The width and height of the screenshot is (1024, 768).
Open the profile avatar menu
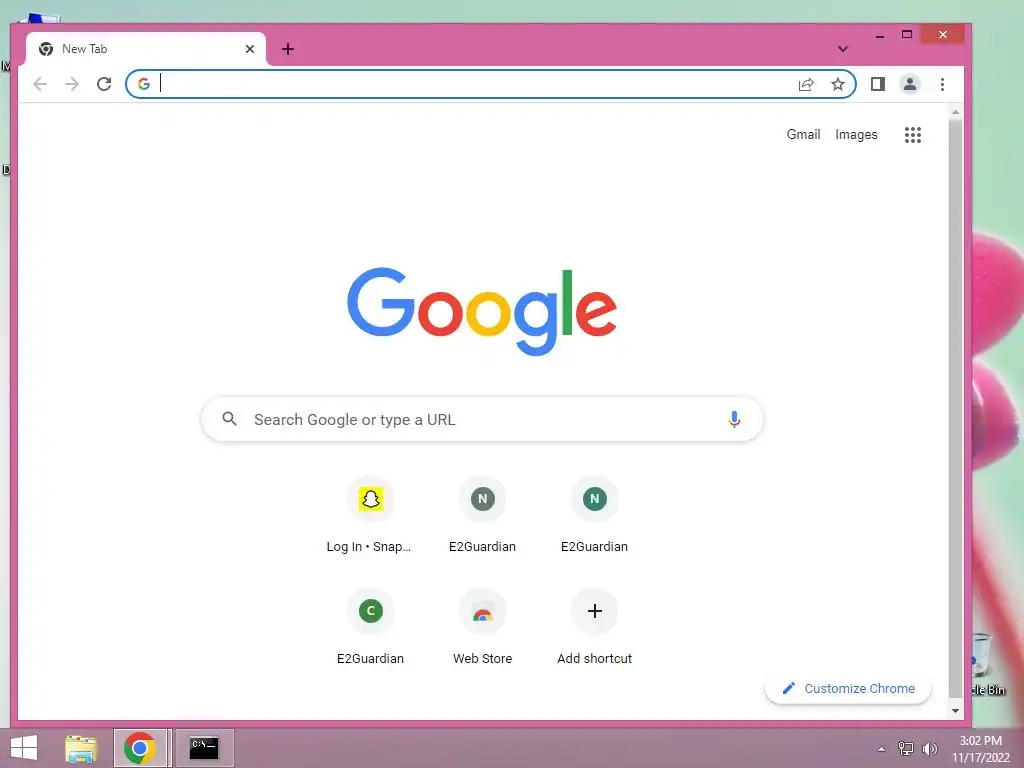(x=910, y=84)
